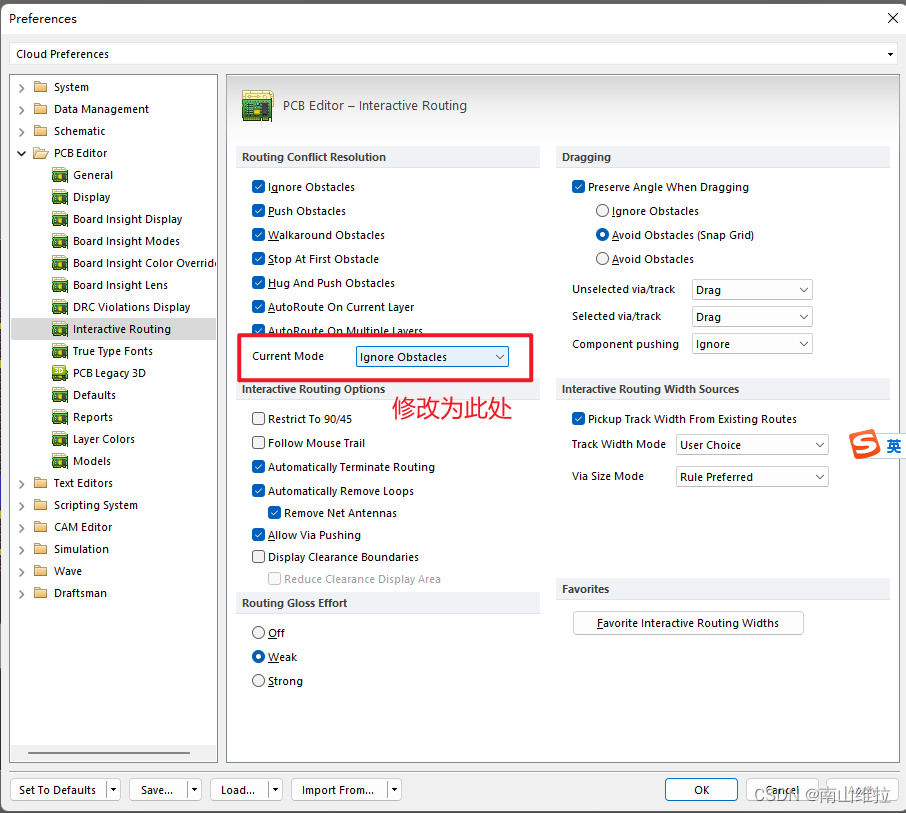Click the DRC Violations Display icon

click(60, 307)
